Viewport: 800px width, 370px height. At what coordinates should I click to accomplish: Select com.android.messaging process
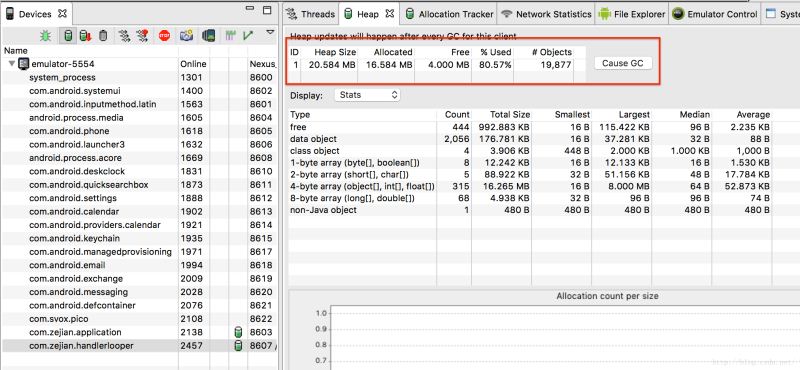139,292
